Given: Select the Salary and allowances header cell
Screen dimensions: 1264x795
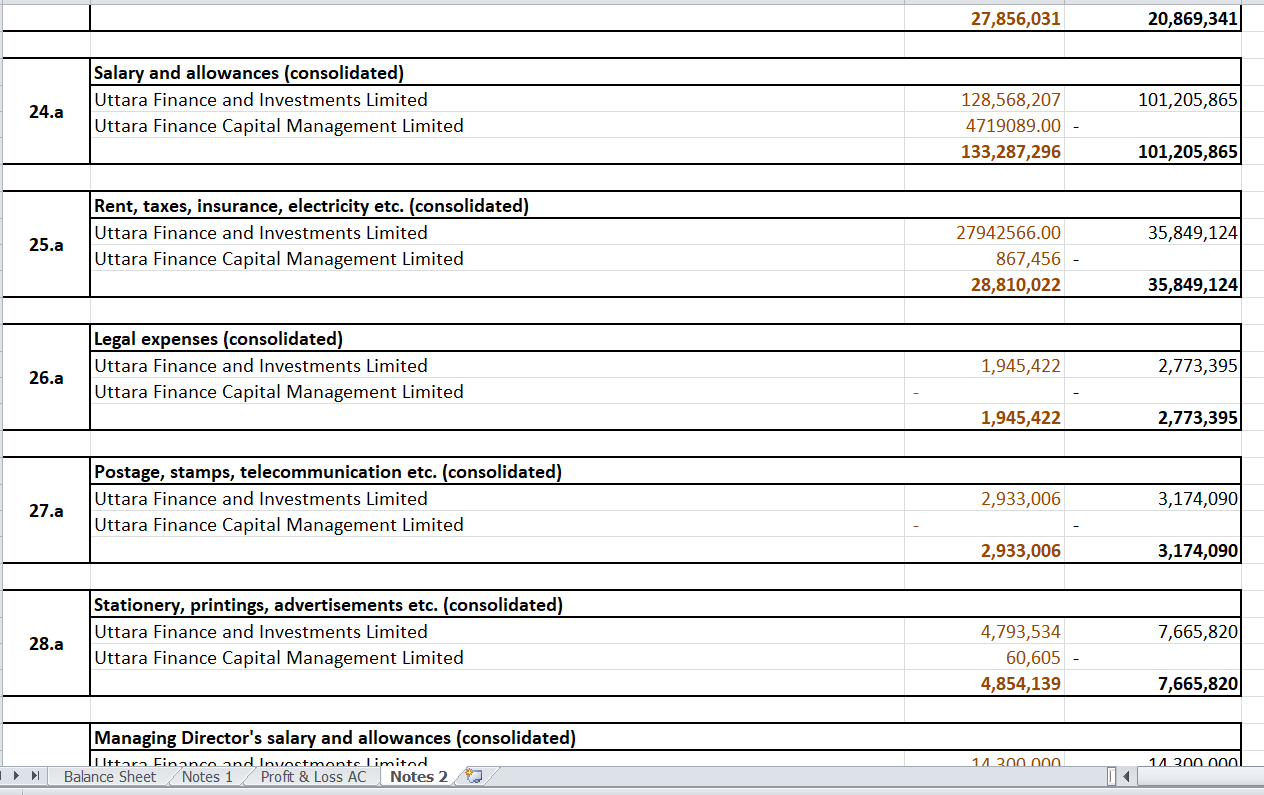Looking at the screenshot, I should pos(248,72).
